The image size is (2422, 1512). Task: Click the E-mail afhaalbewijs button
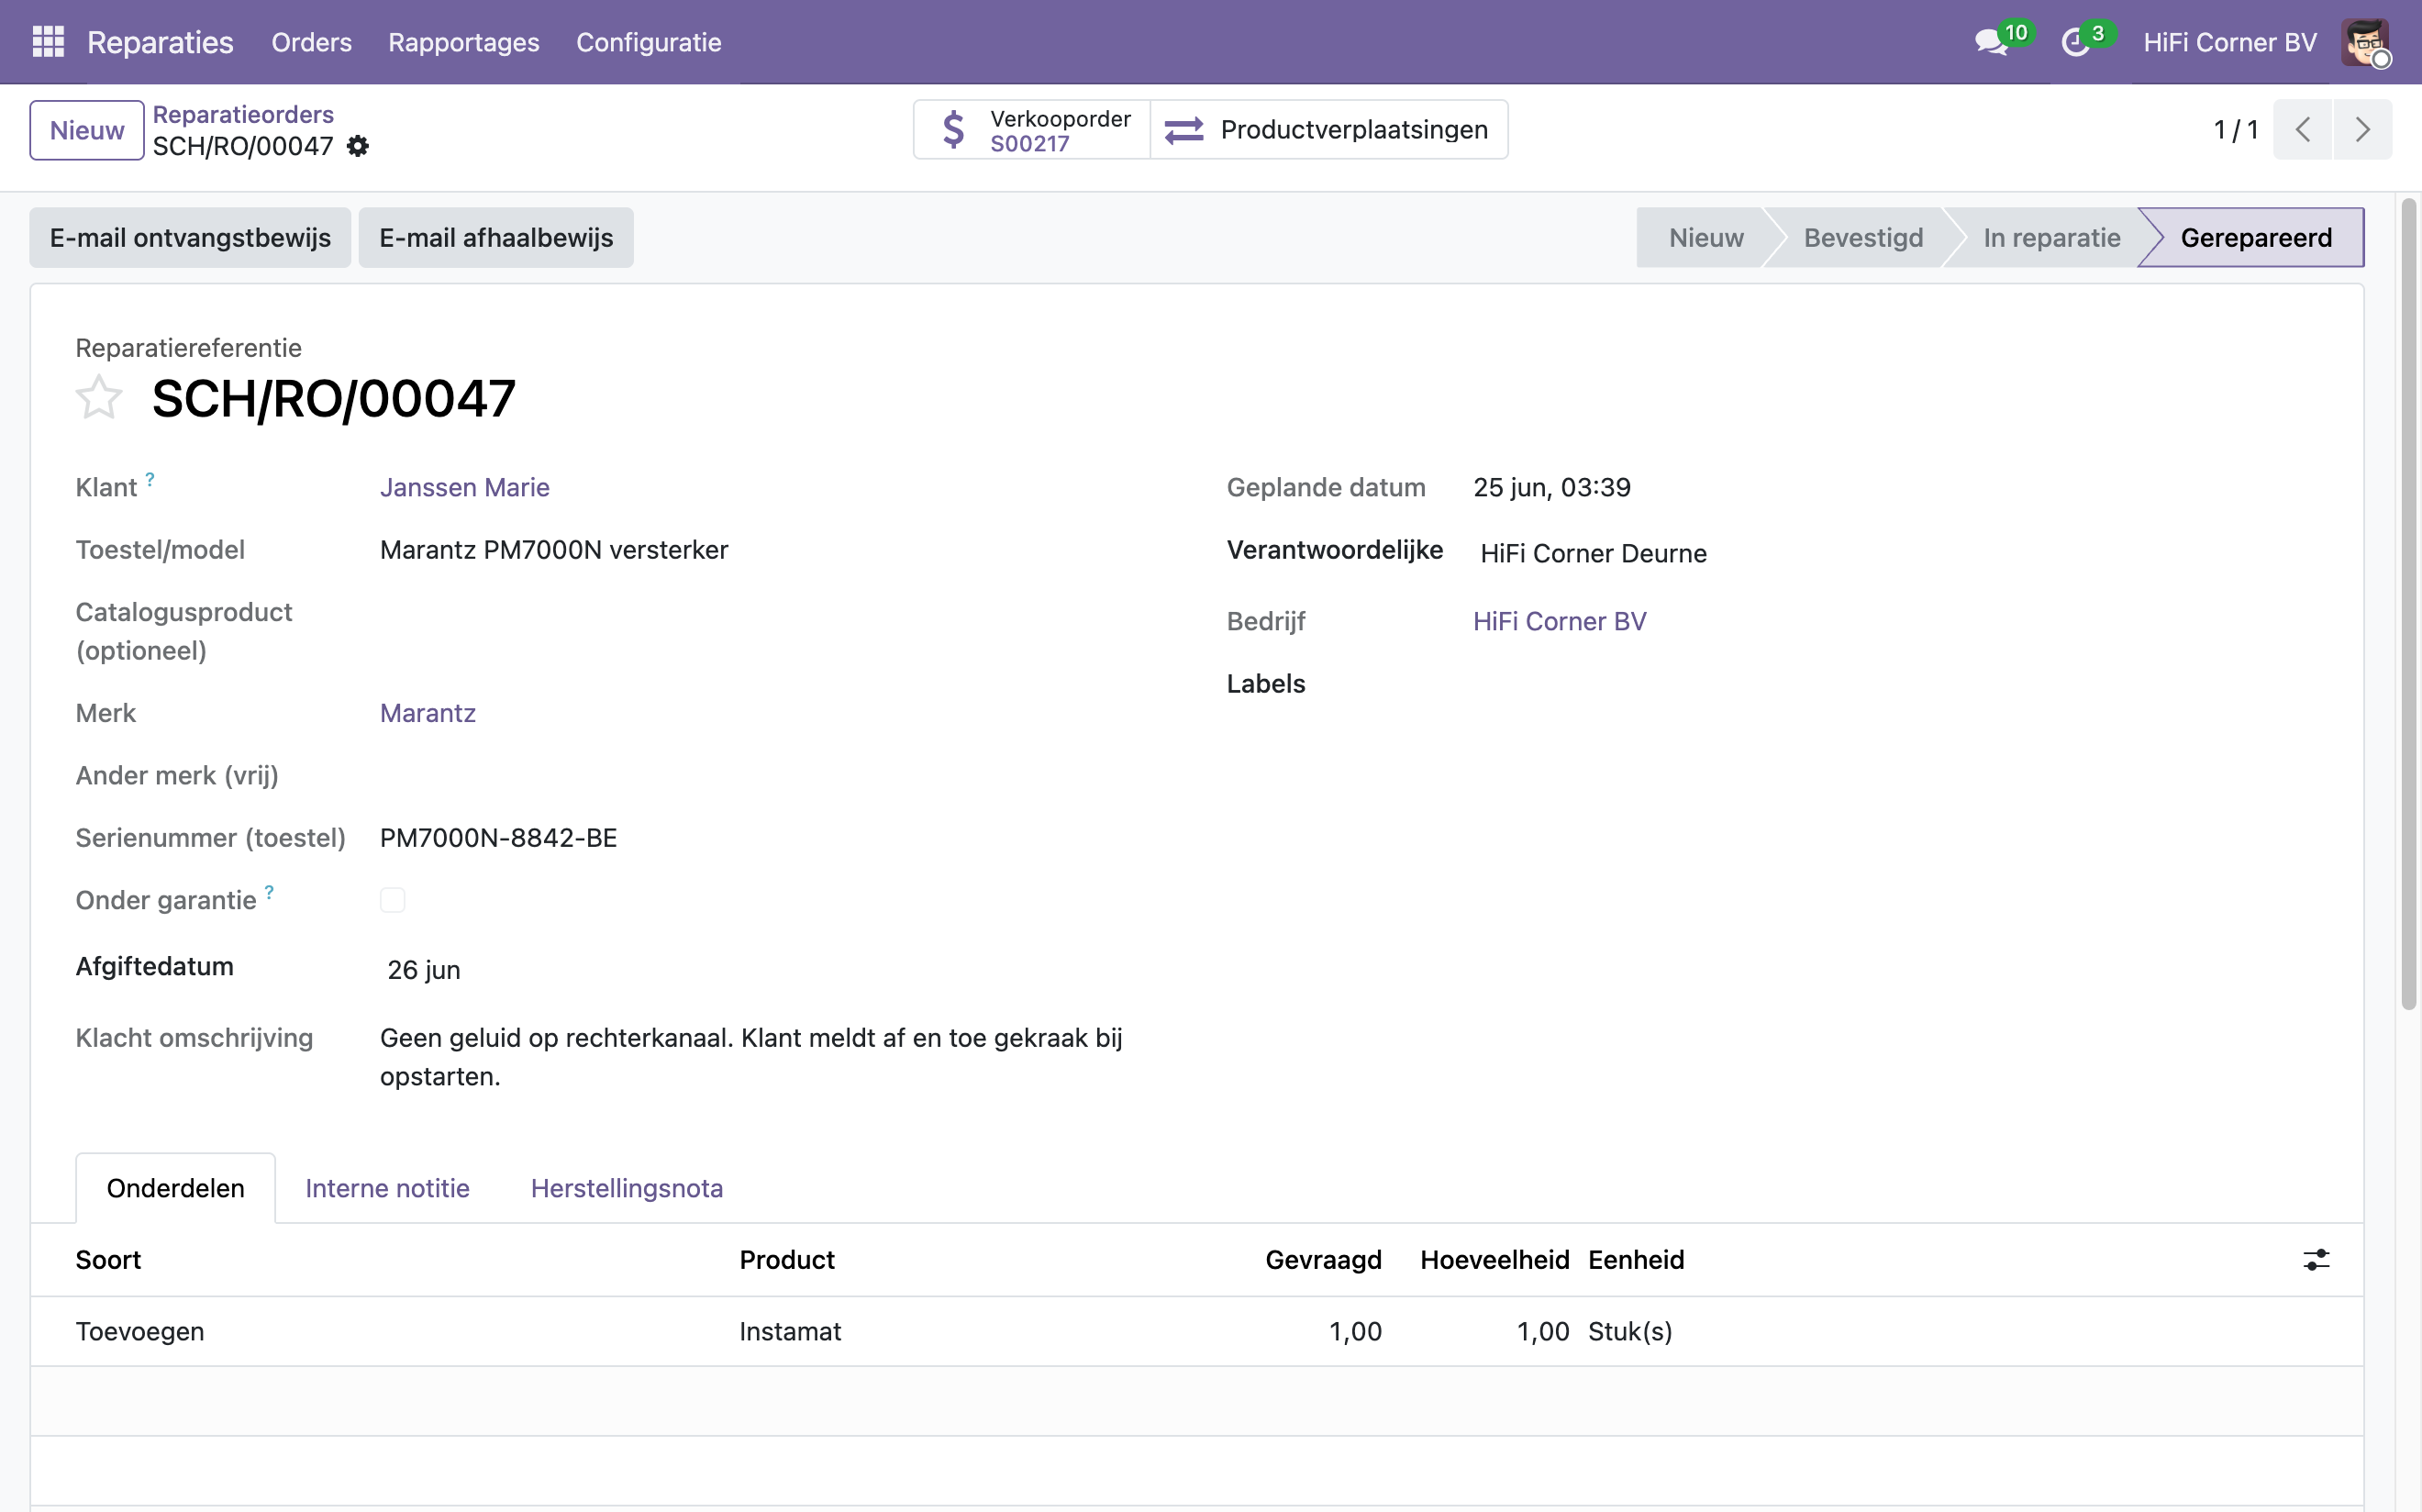click(x=496, y=238)
